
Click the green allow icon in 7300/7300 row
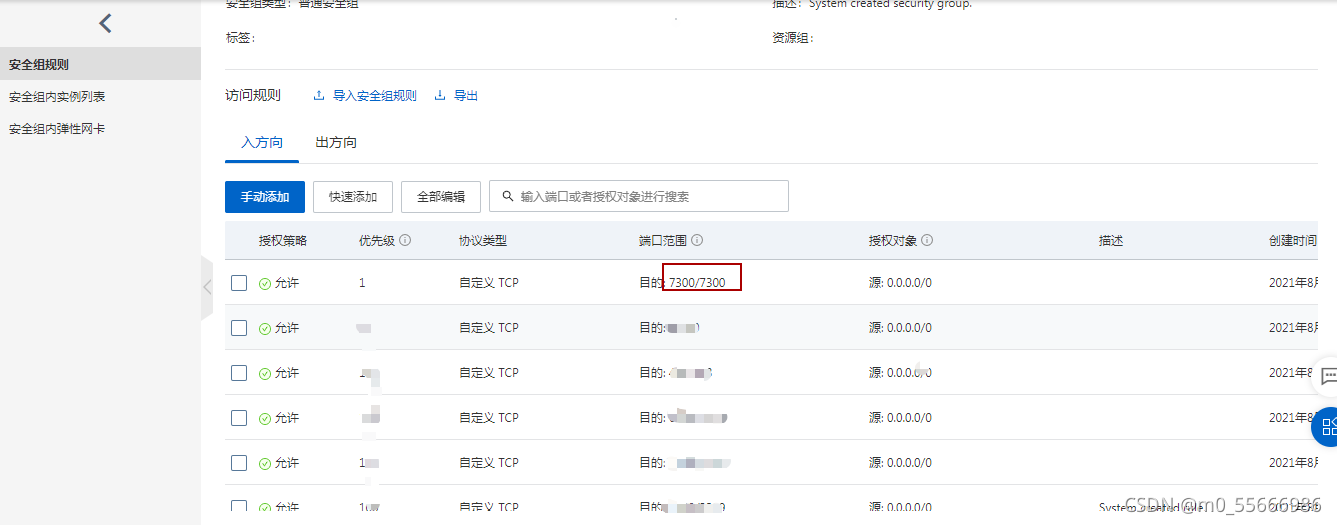point(265,283)
